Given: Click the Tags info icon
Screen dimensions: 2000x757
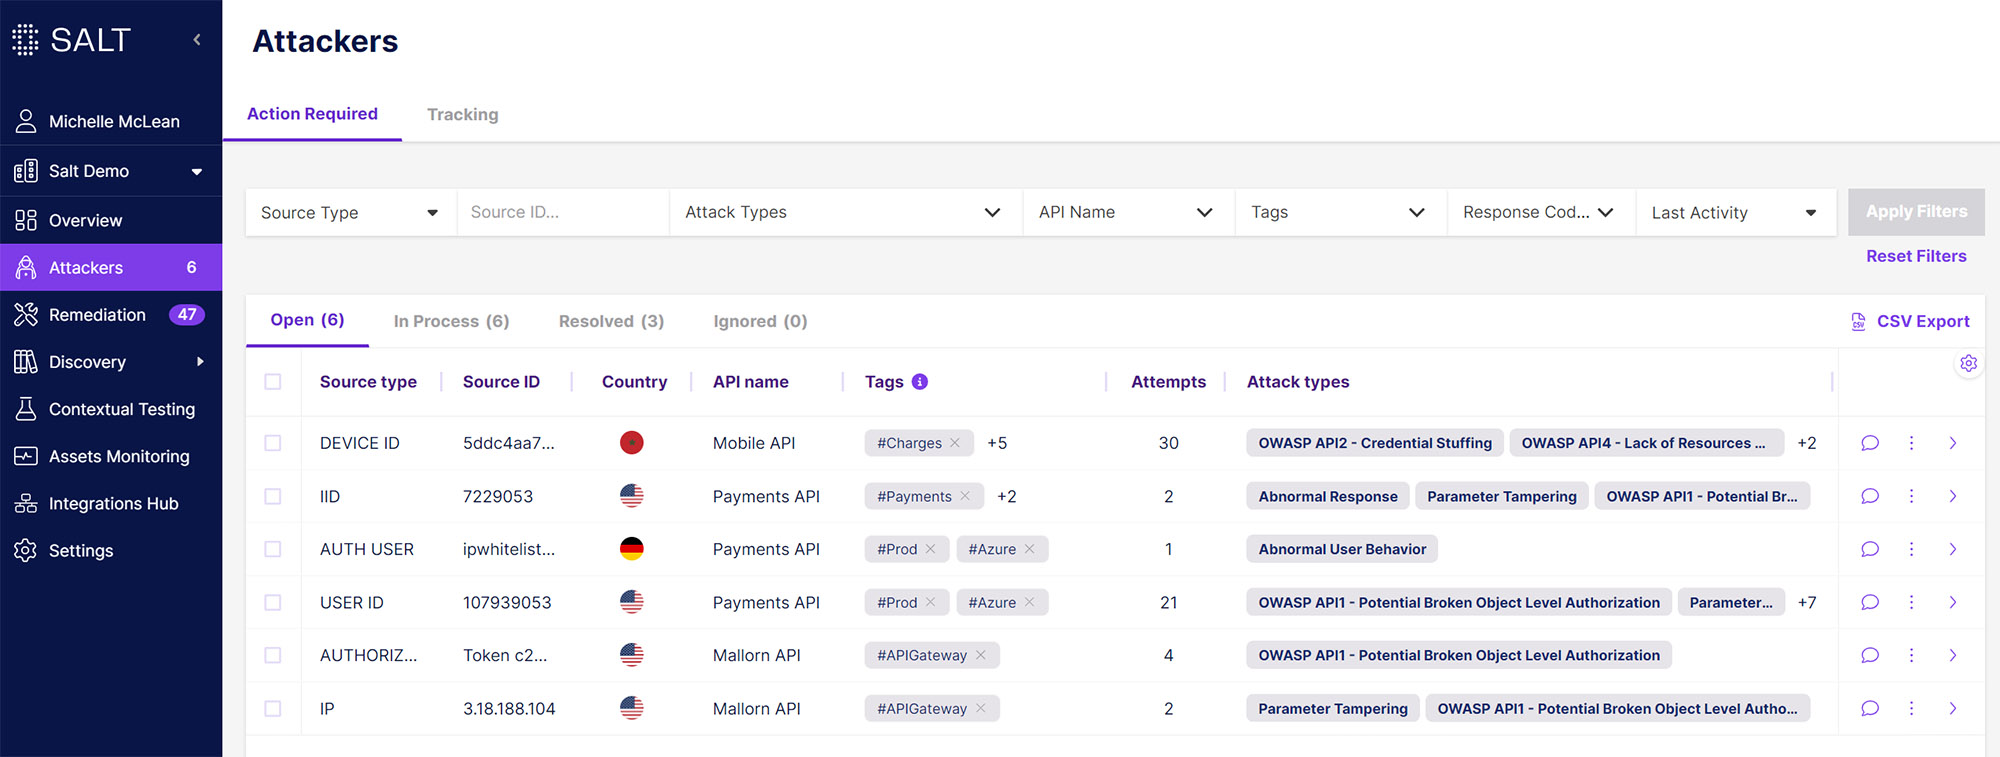Looking at the screenshot, I should click(920, 382).
